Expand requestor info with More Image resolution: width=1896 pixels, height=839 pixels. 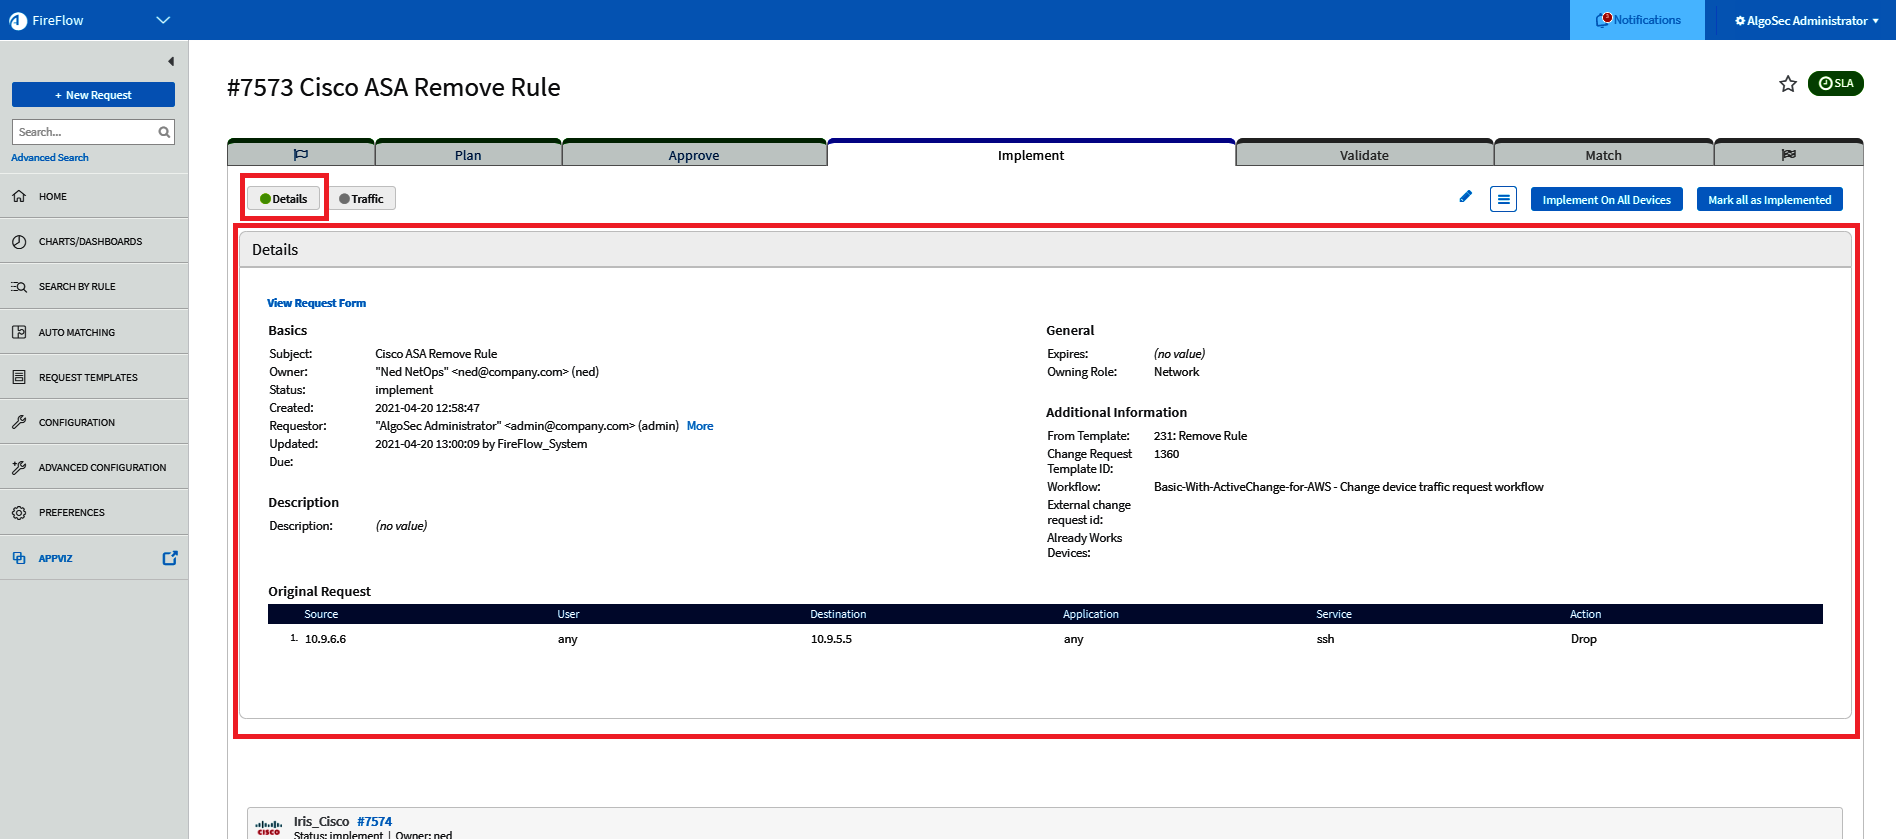point(700,426)
